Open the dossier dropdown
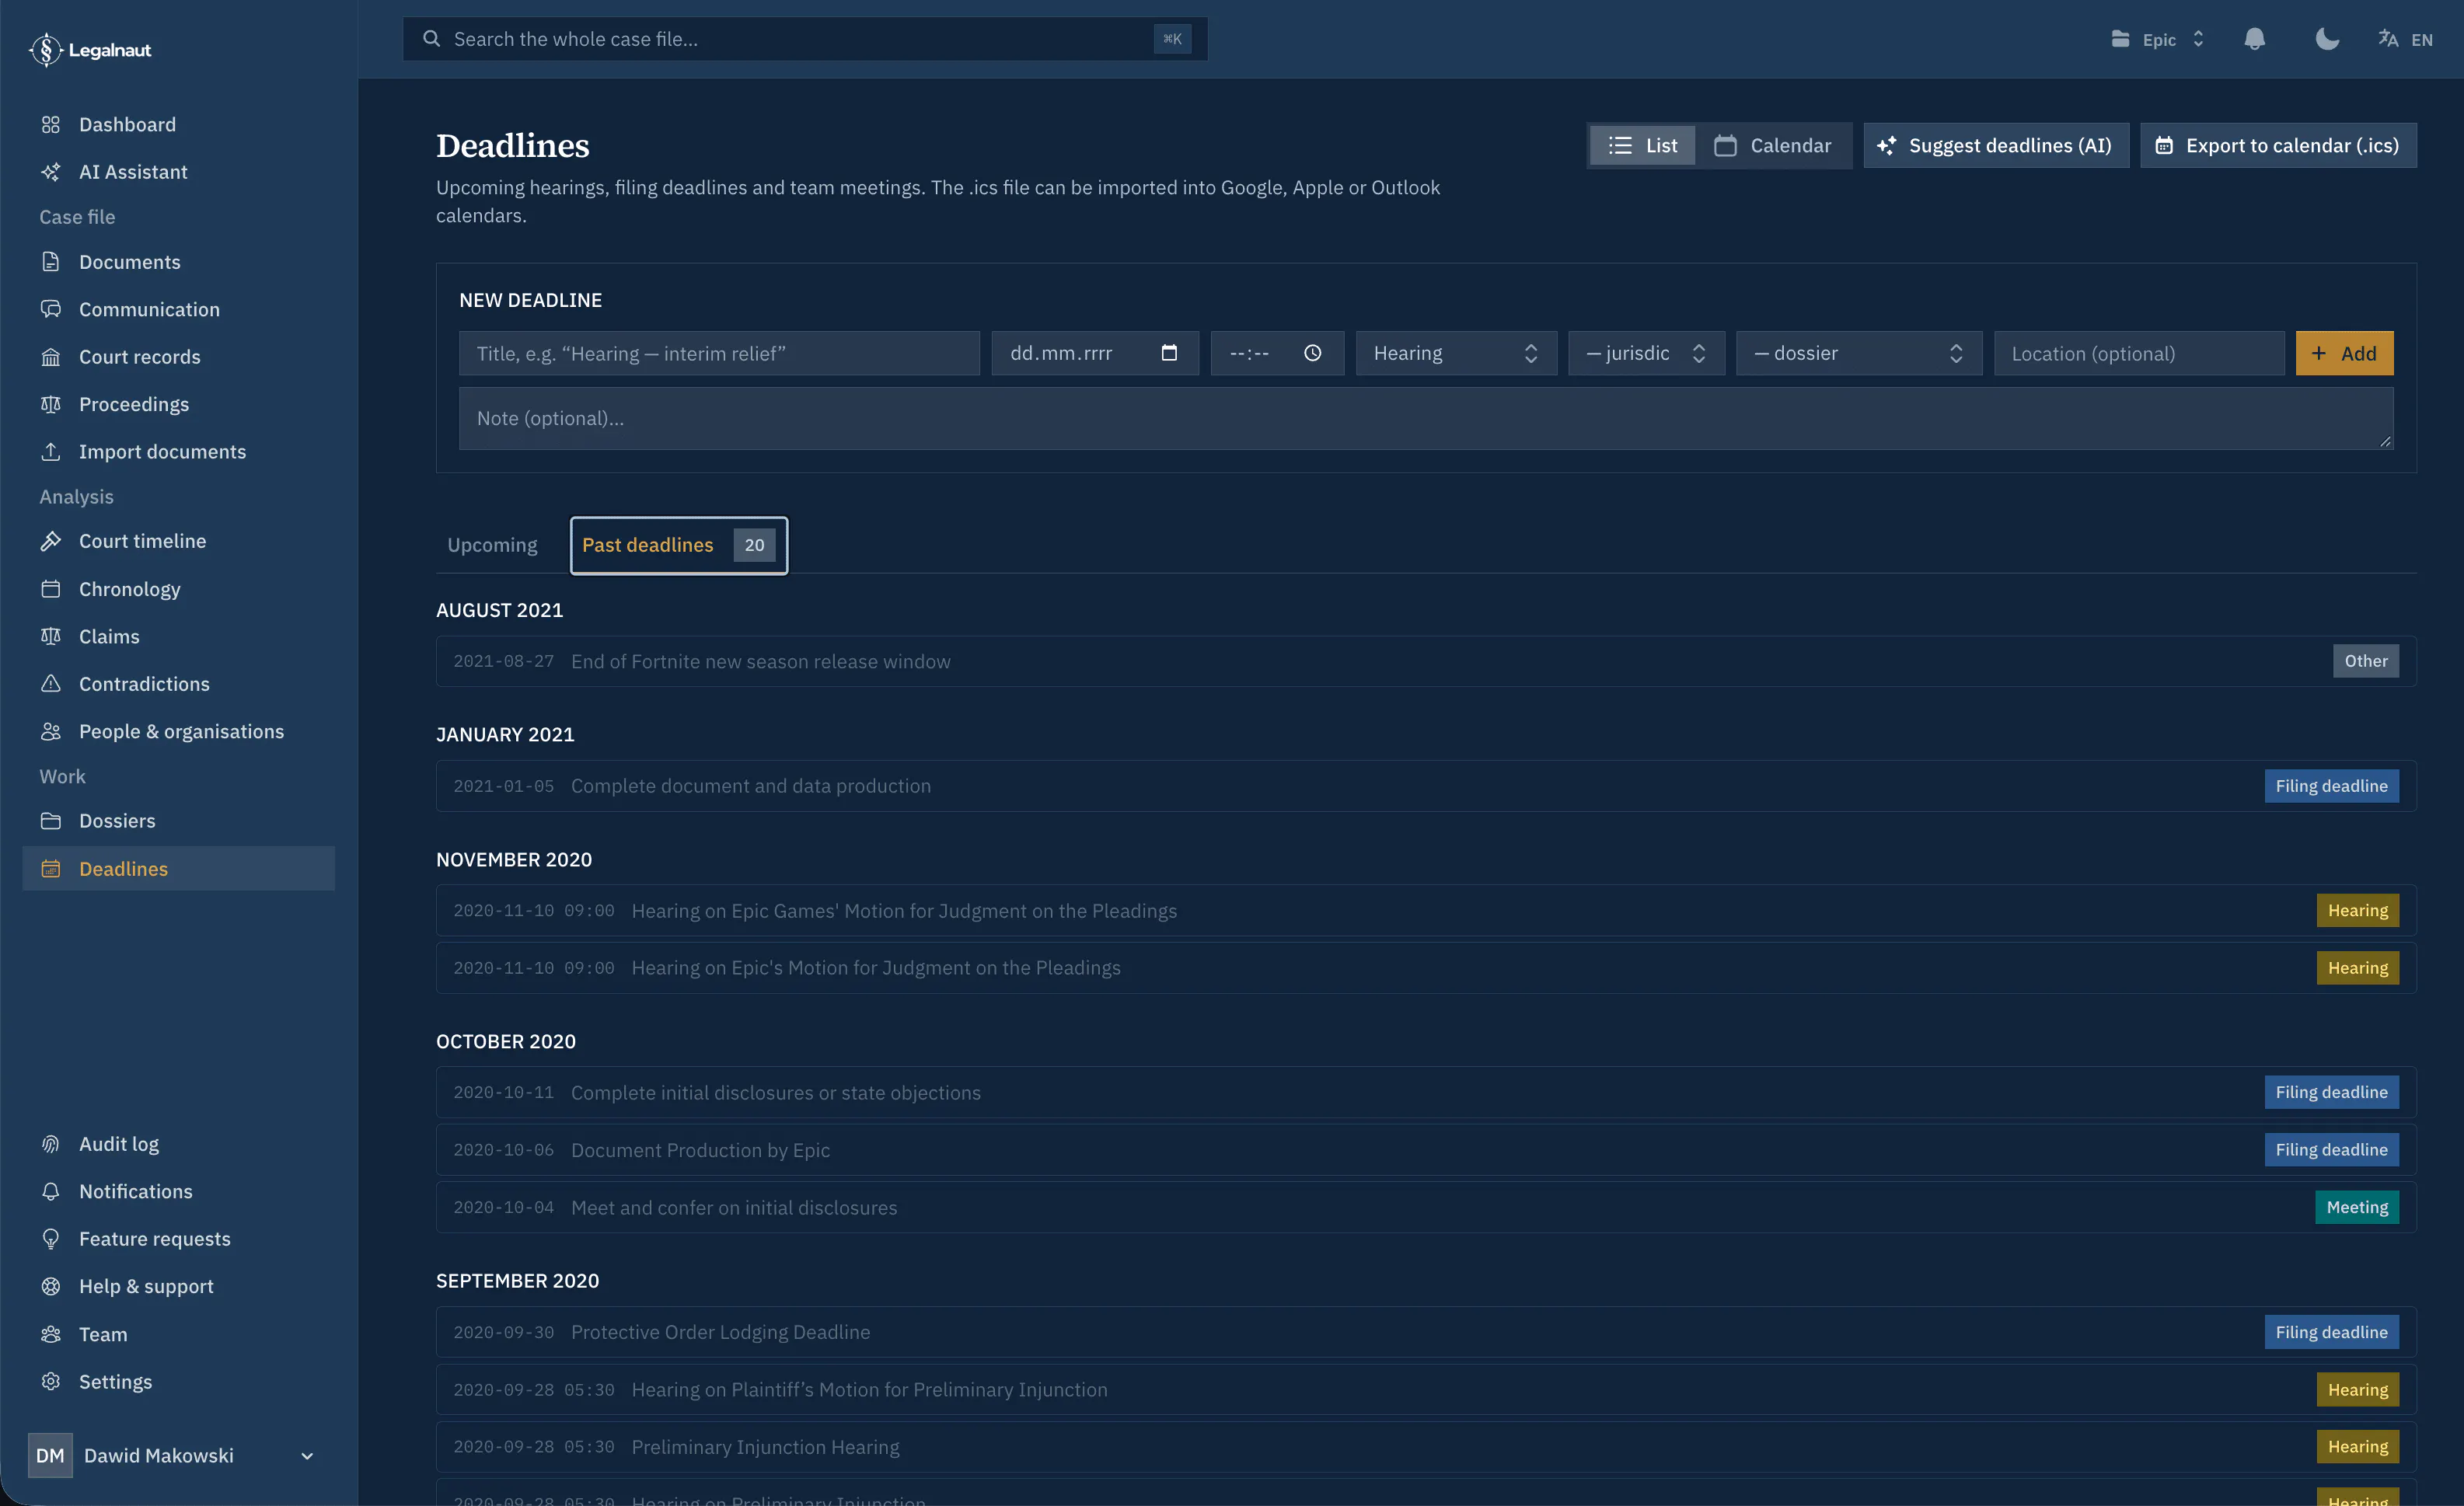 click(1859, 353)
